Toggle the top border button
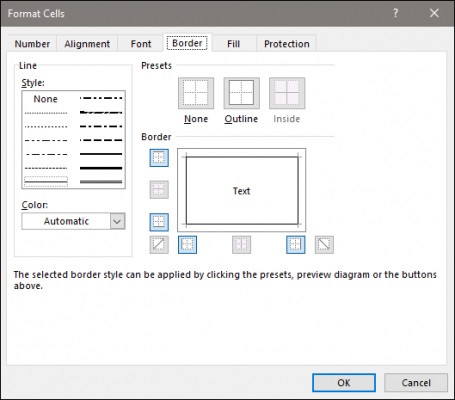 click(x=159, y=158)
